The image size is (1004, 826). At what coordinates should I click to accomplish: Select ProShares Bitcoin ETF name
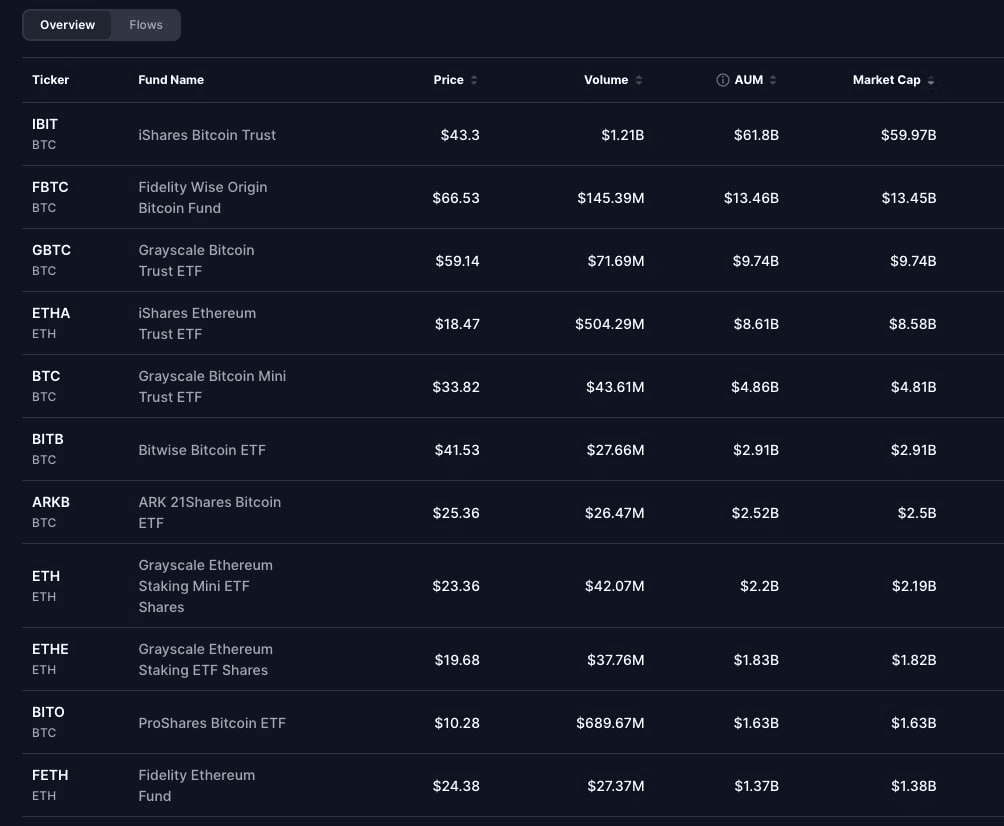point(212,723)
